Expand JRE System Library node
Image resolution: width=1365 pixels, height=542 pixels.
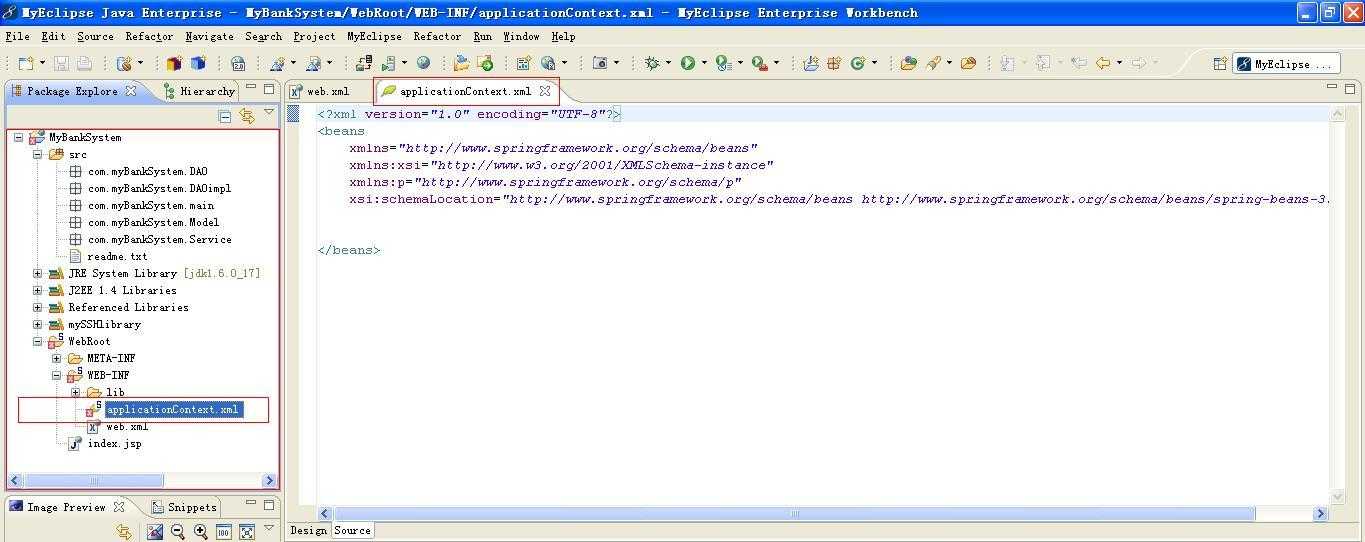point(38,274)
